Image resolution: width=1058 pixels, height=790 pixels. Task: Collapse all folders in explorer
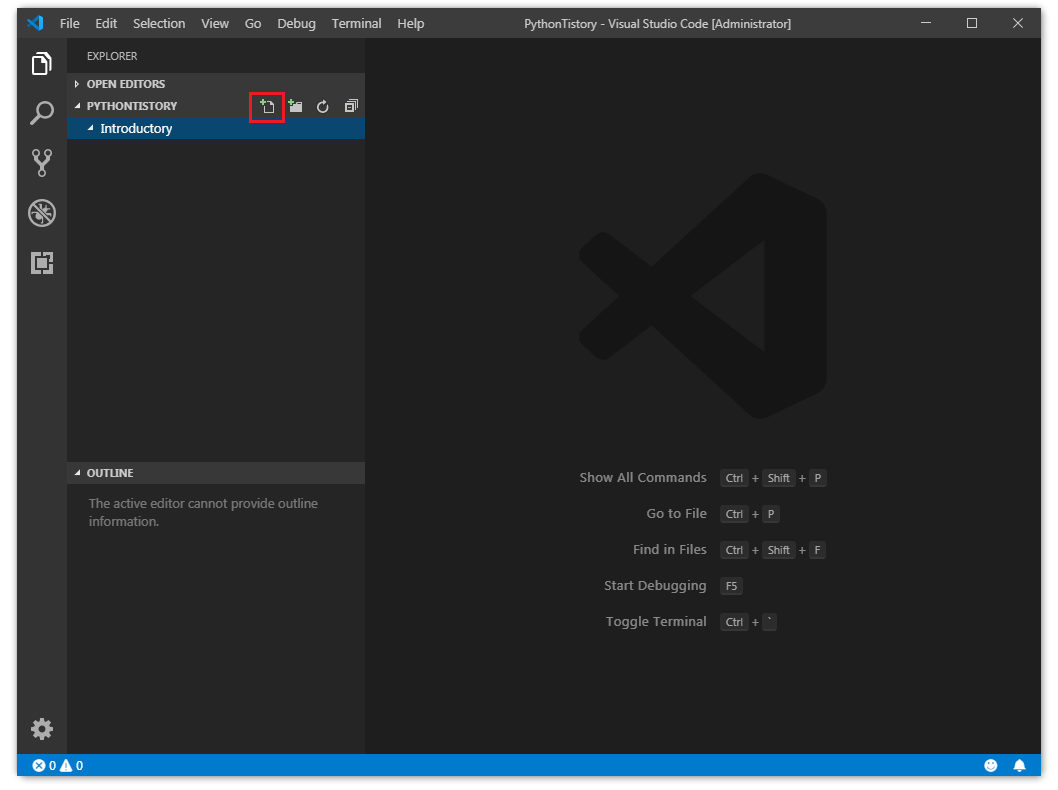pos(351,106)
